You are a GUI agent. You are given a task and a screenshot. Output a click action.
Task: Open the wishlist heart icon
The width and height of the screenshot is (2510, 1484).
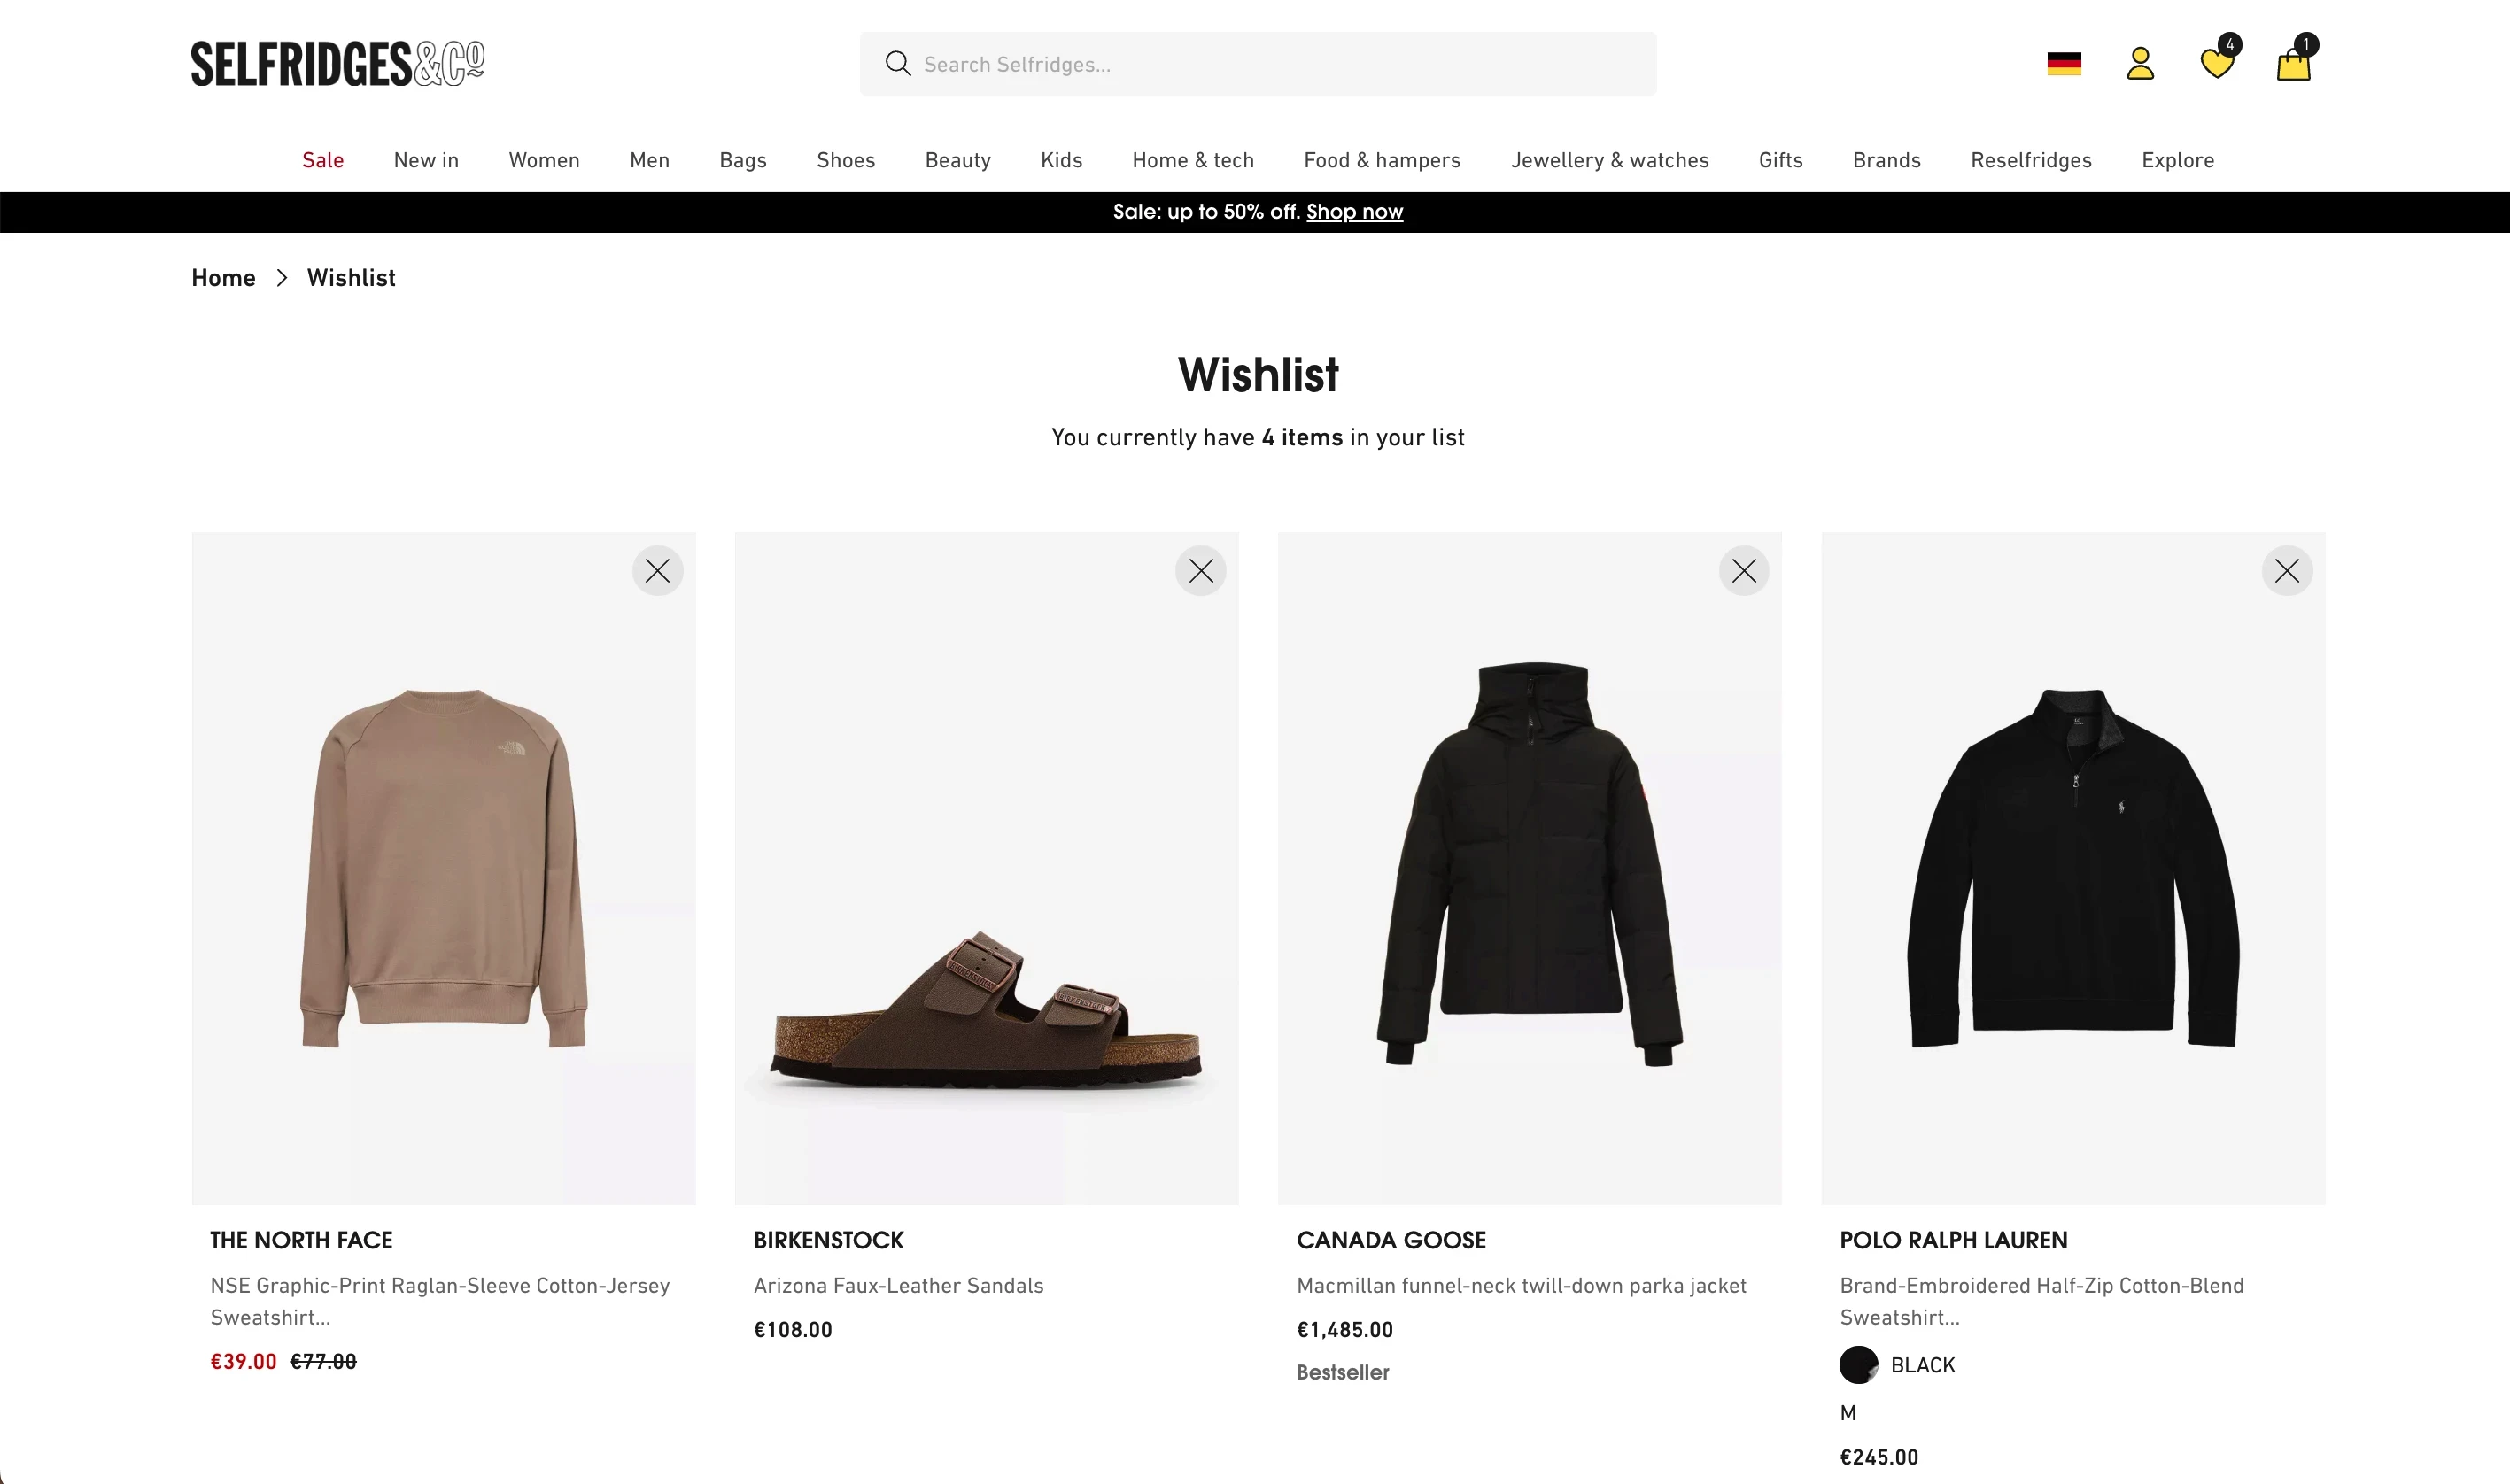2218,62
